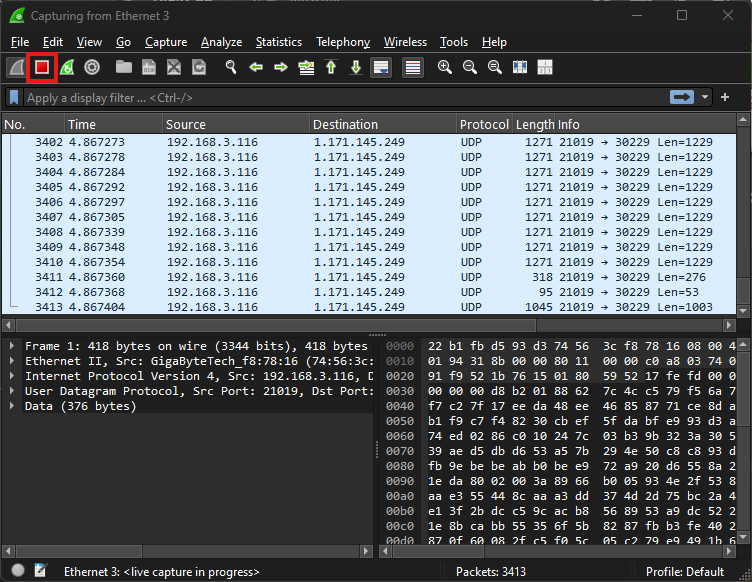Open the Telephony menu
Image resolution: width=752 pixels, height=582 pixels.
point(343,42)
